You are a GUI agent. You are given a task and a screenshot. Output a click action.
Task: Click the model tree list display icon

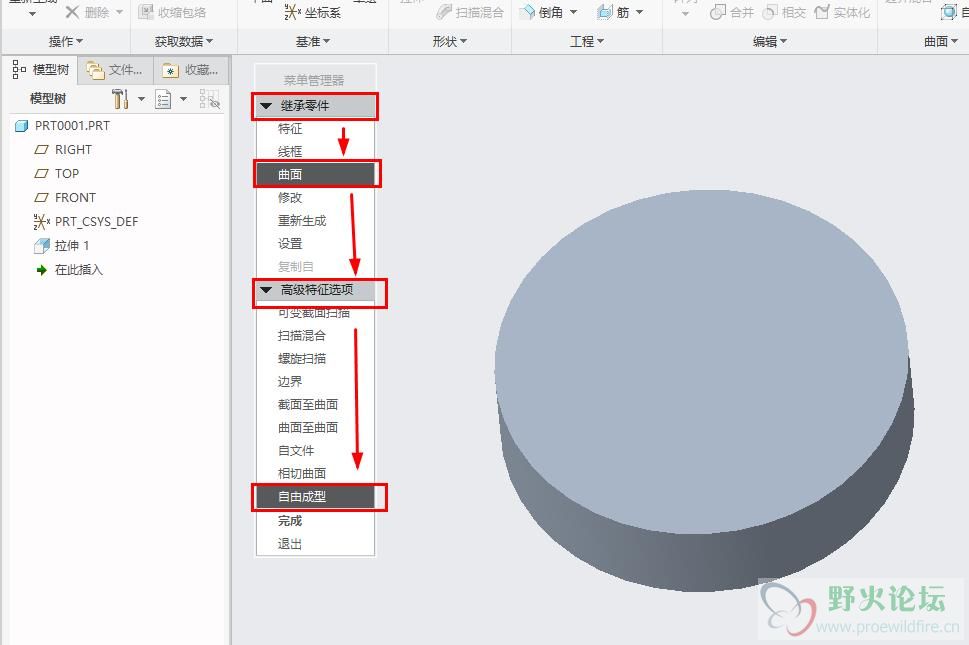pyautogui.click(x=163, y=99)
